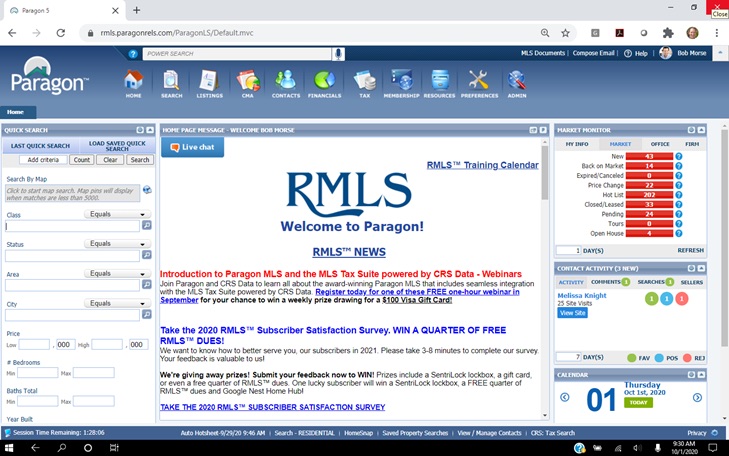Screen dimensions: 729x456
Task: Click the Price Low input field
Action: click(34, 344)
